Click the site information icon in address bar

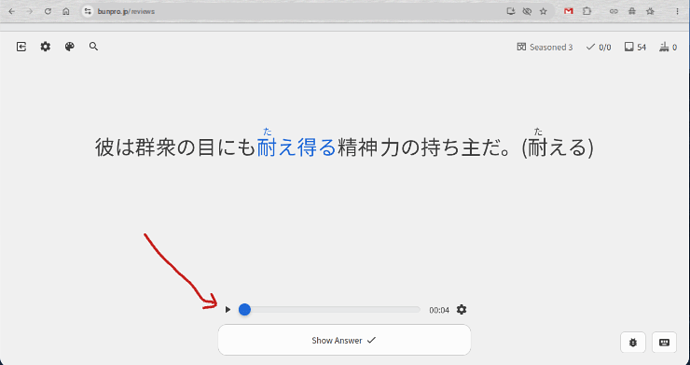click(x=88, y=11)
